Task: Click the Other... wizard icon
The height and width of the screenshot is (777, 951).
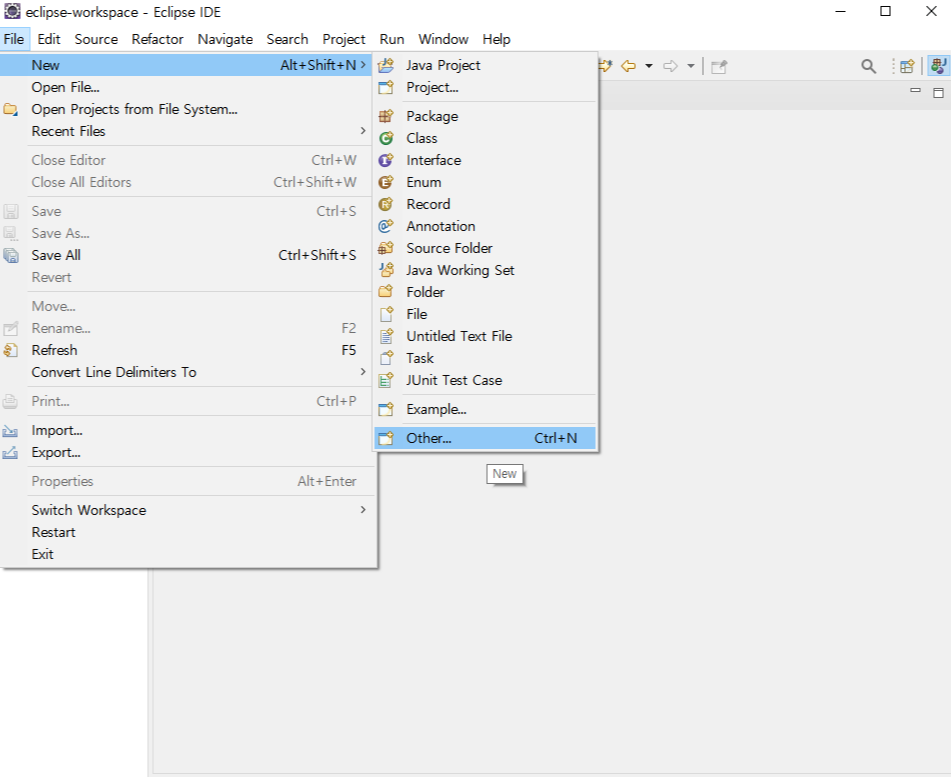Action: click(386, 439)
